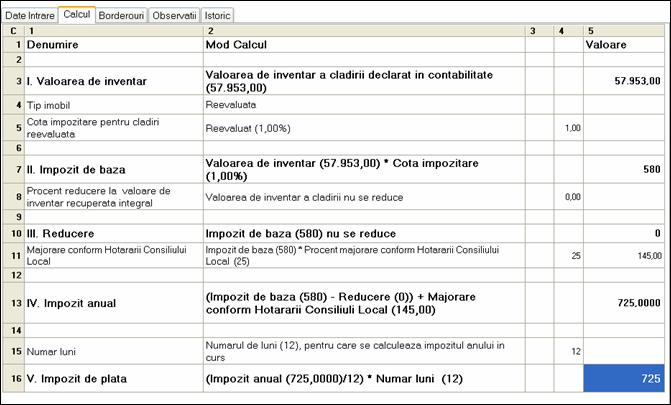Select row header number 16
The height and width of the screenshot is (405, 671).
pyautogui.click(x=12, y=378)
